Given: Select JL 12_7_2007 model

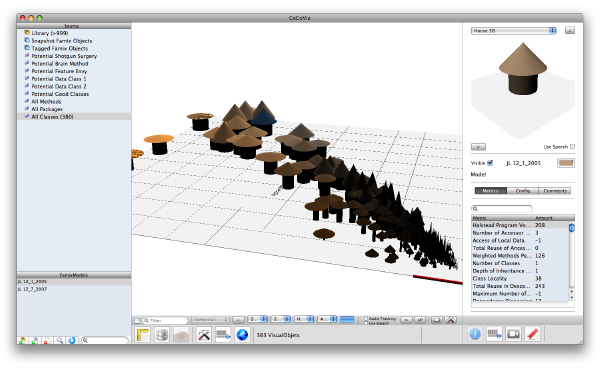Looking at the screenshot, I should coord(74,289).
